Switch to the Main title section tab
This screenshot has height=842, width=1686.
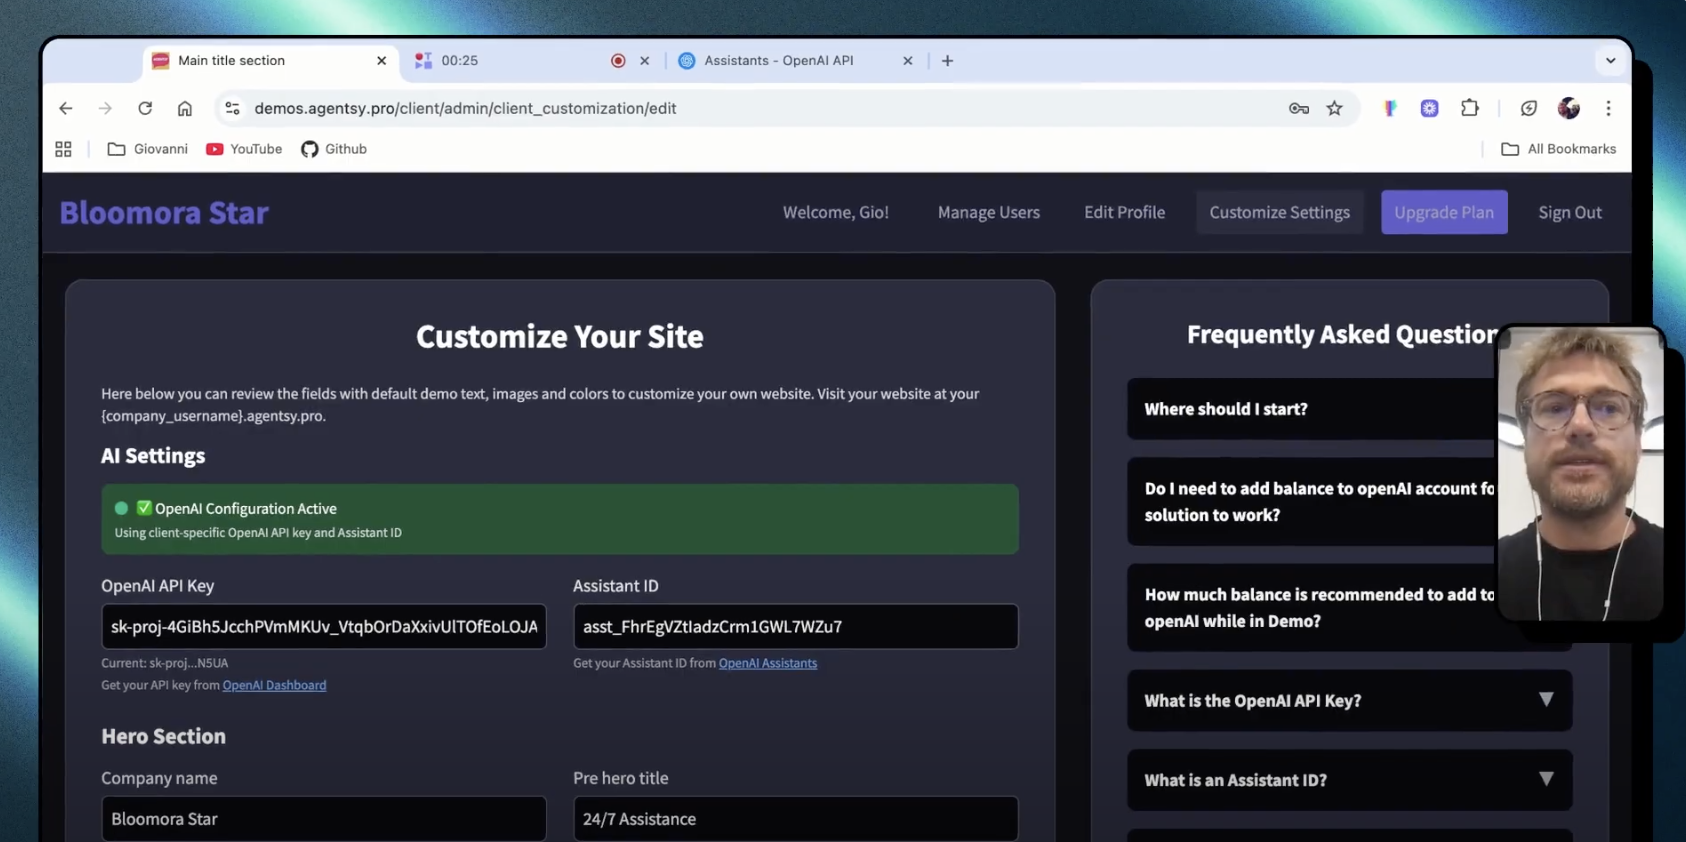[x=270, y=61]
